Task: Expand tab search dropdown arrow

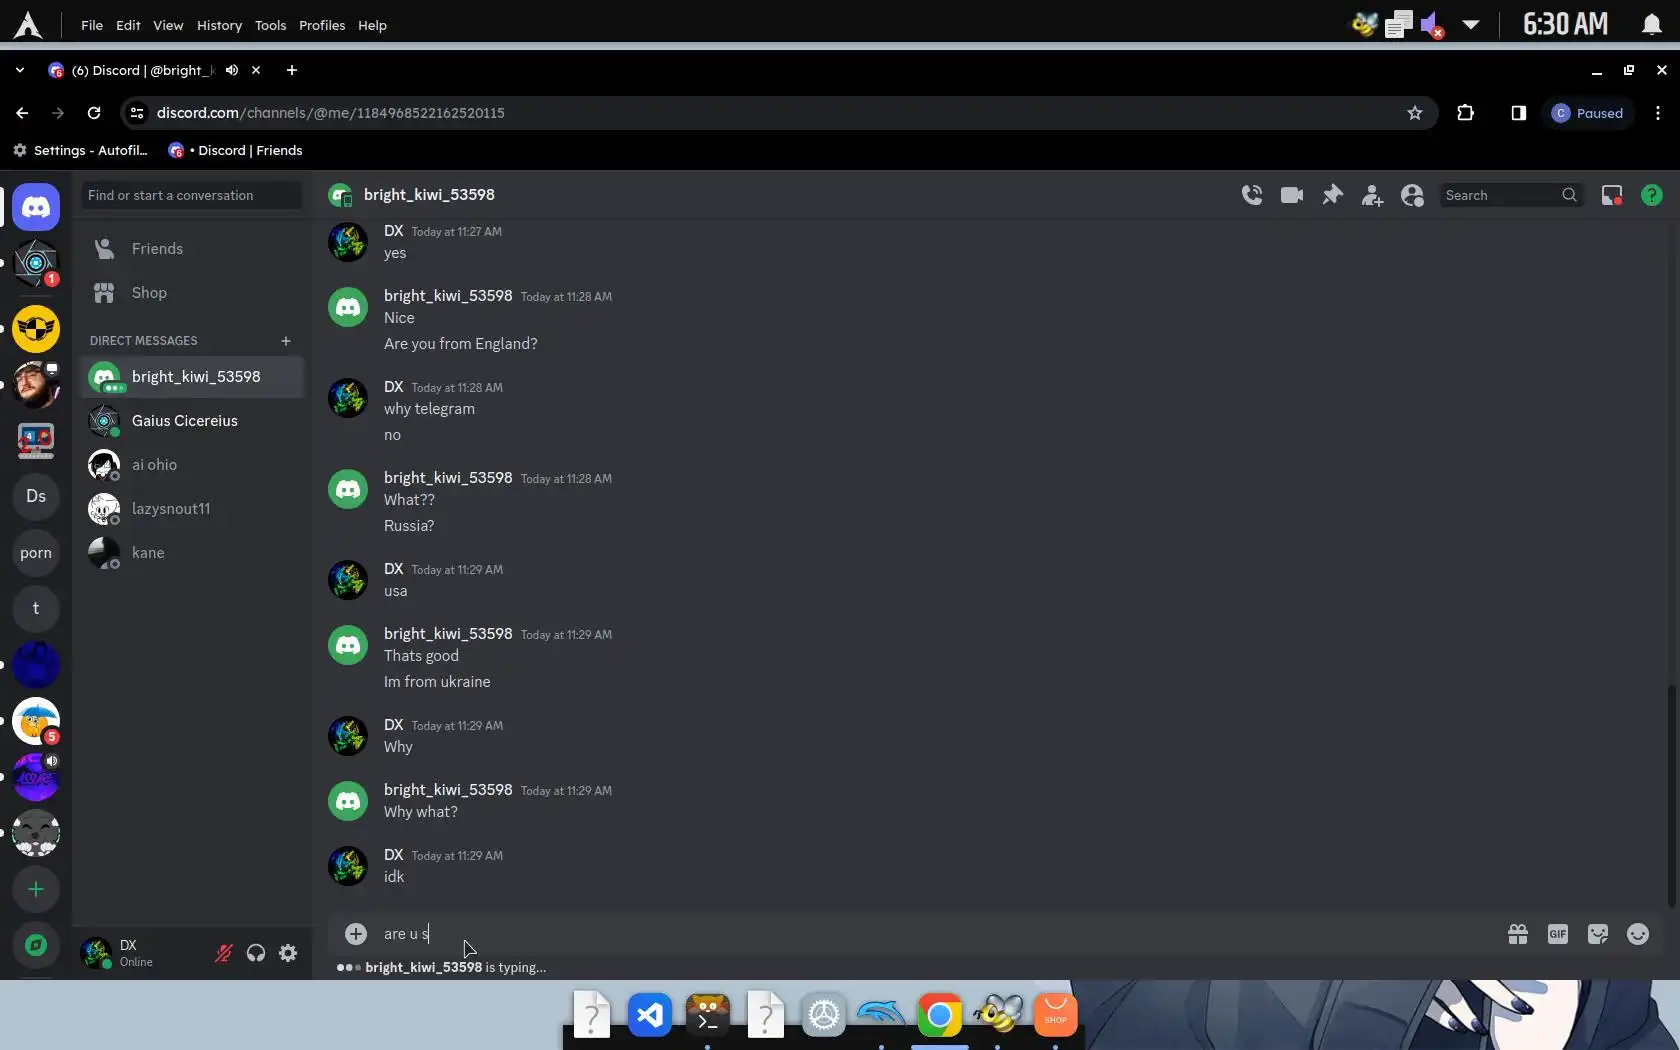Action: point(19,70)
